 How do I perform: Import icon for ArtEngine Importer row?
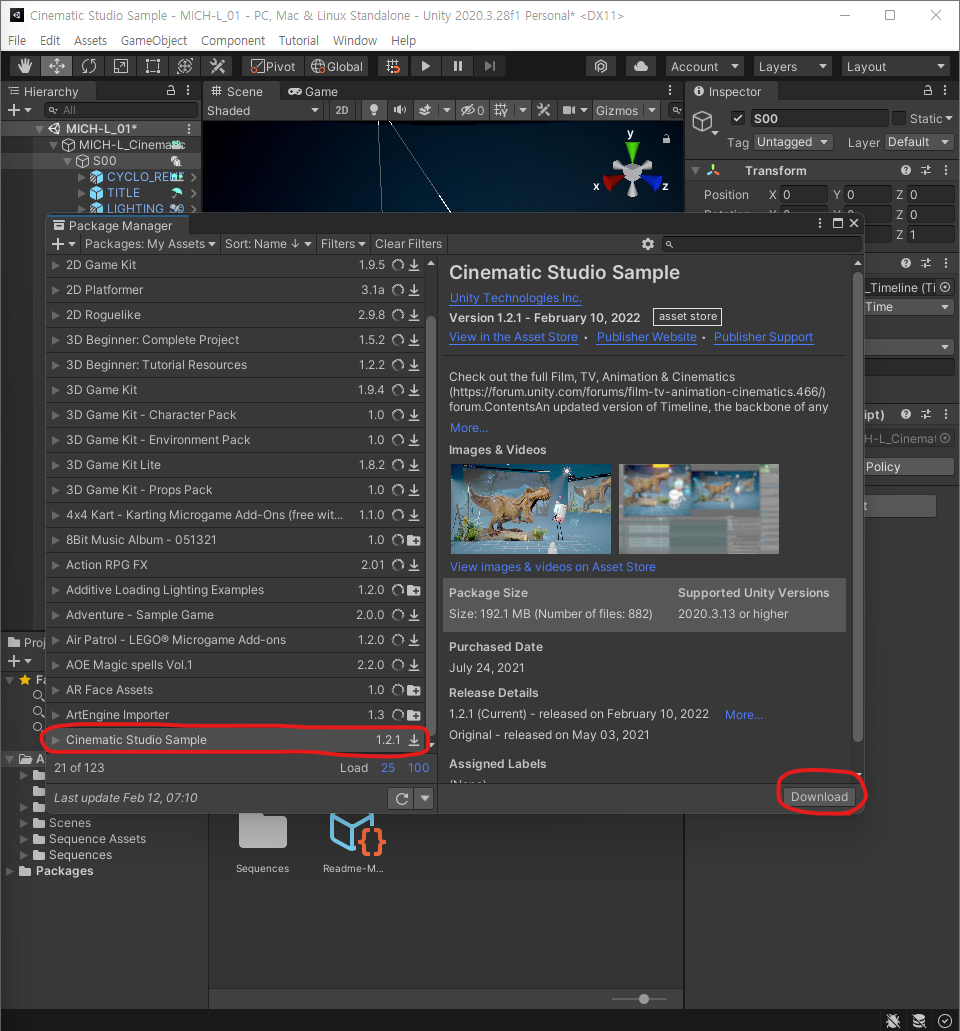[x=414, y=715]
